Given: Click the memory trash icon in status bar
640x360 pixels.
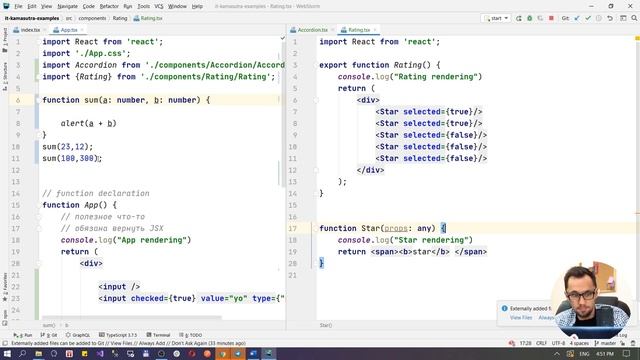Looking at the screenshot, I should pos(633,343).
